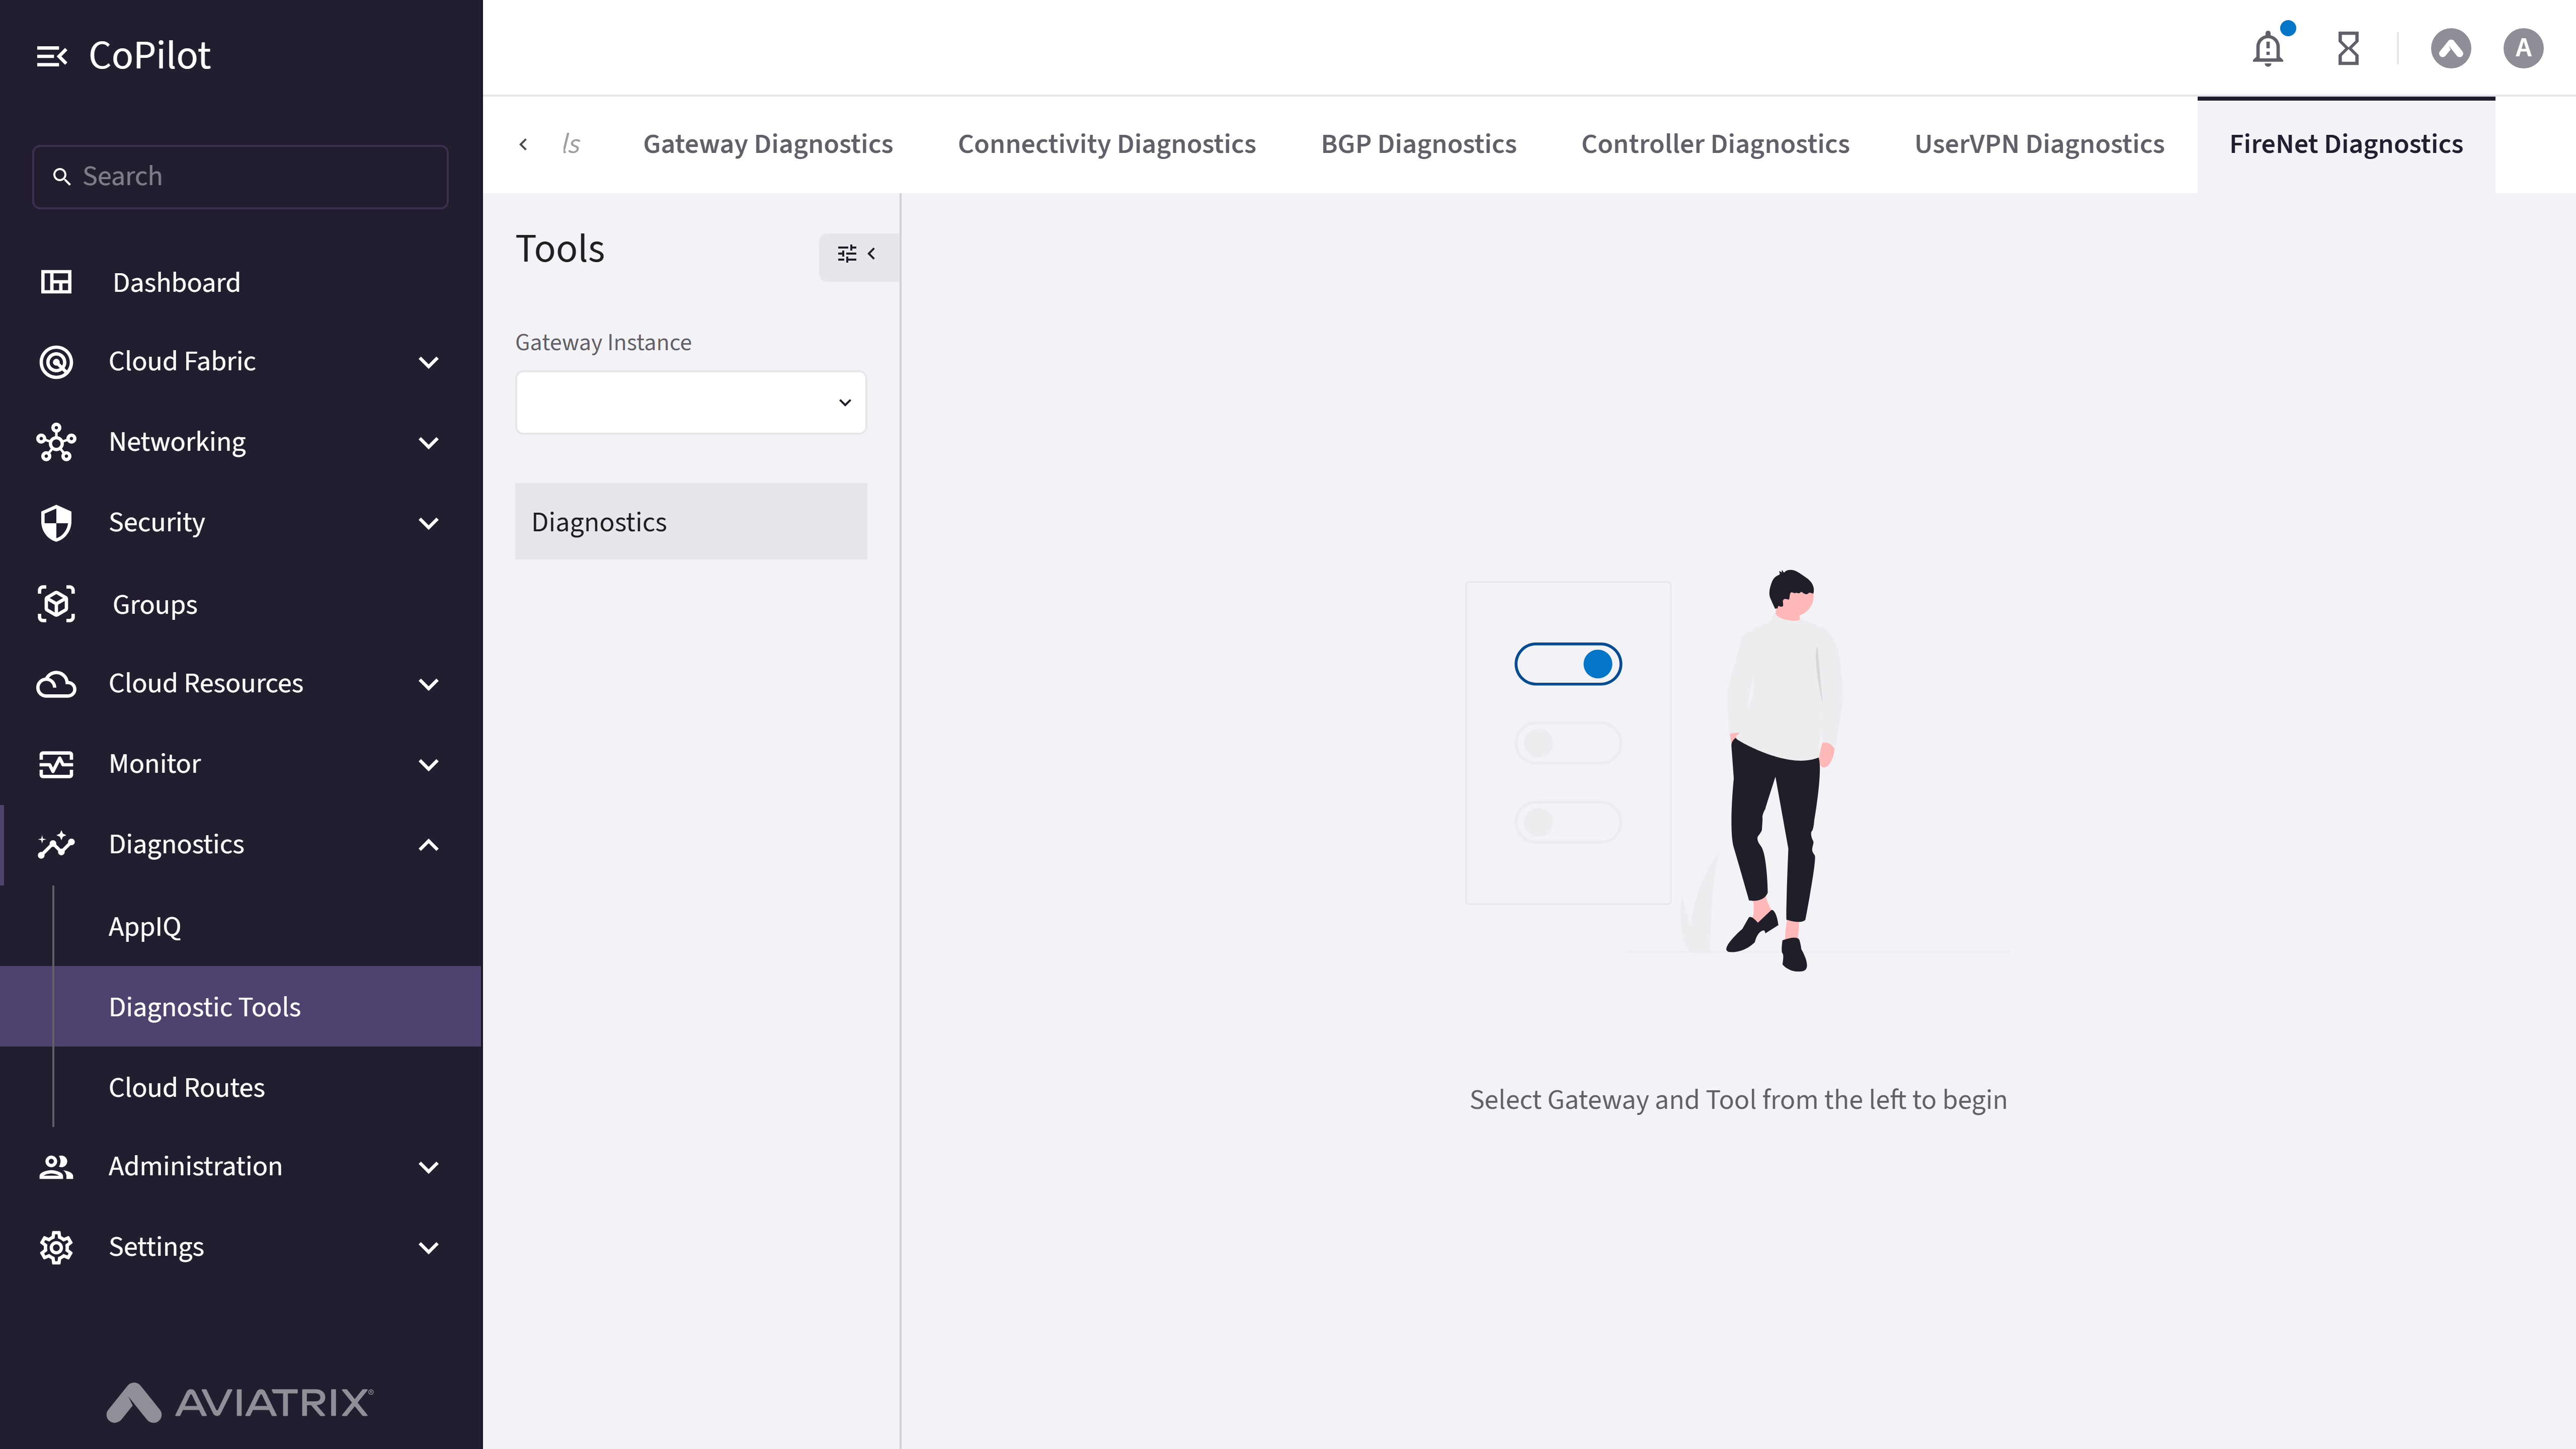
Task: Click the Diagnostics sparkline icon
Action: pyautogui.click(x=56, y=845)
